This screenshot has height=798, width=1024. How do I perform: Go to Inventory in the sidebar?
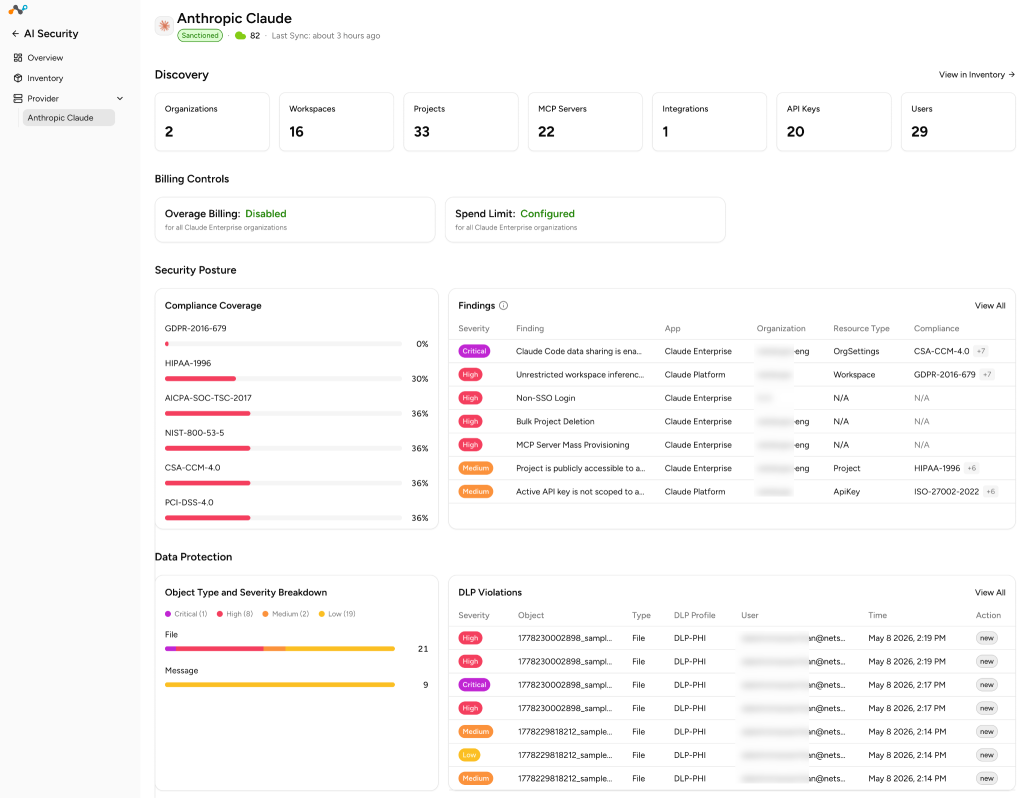point(45,78)
